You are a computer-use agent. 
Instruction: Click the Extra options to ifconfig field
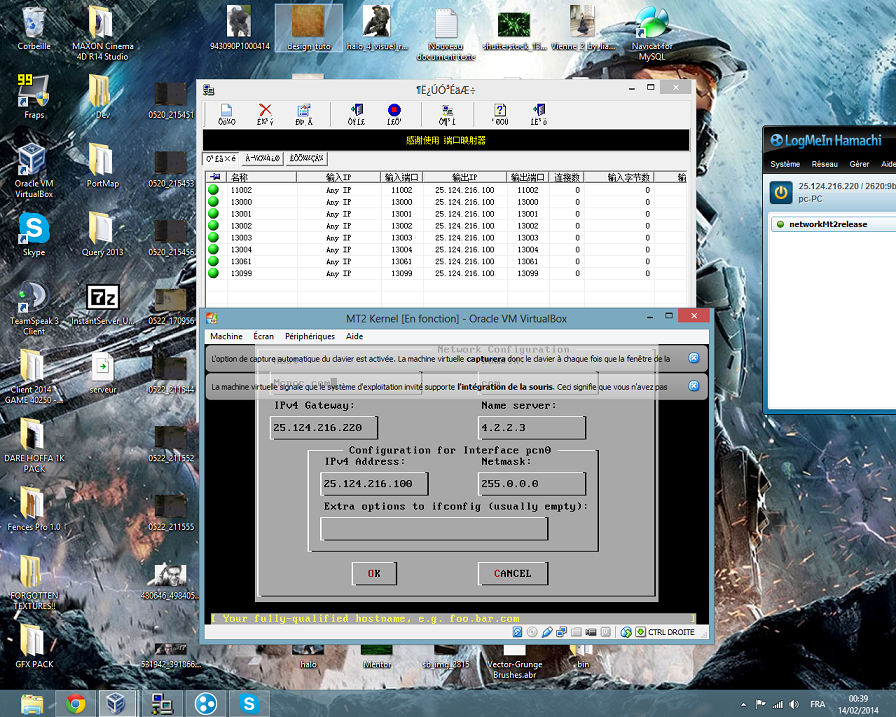434,528
